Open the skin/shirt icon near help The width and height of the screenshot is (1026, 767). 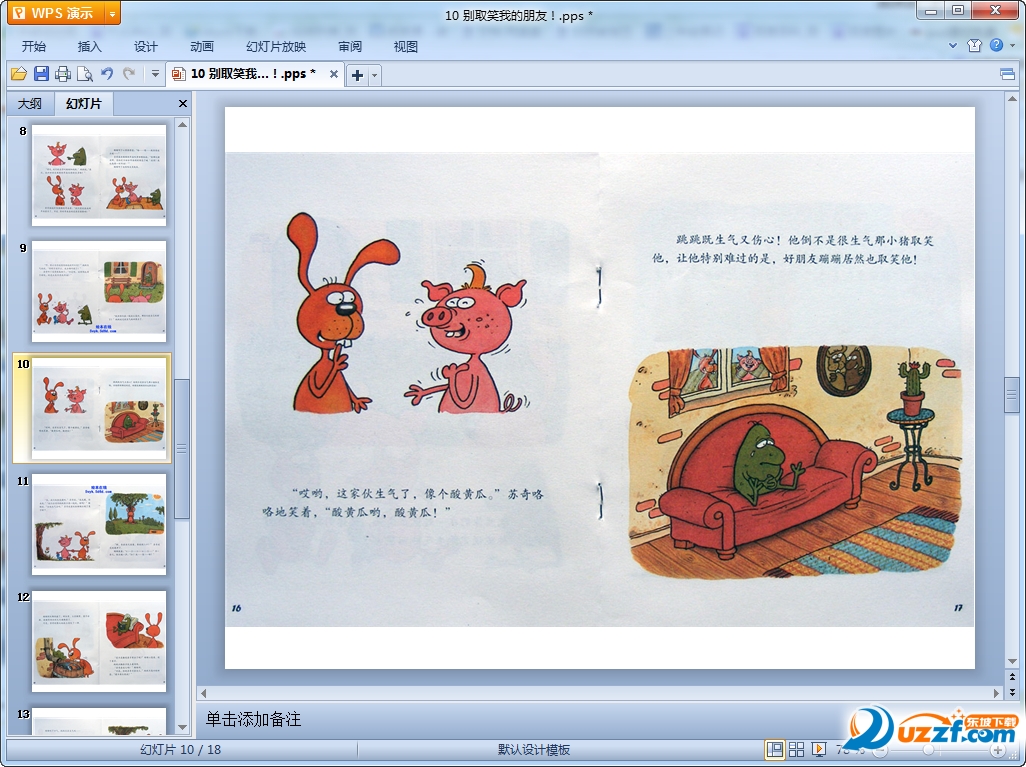click(x=975, y=45)
